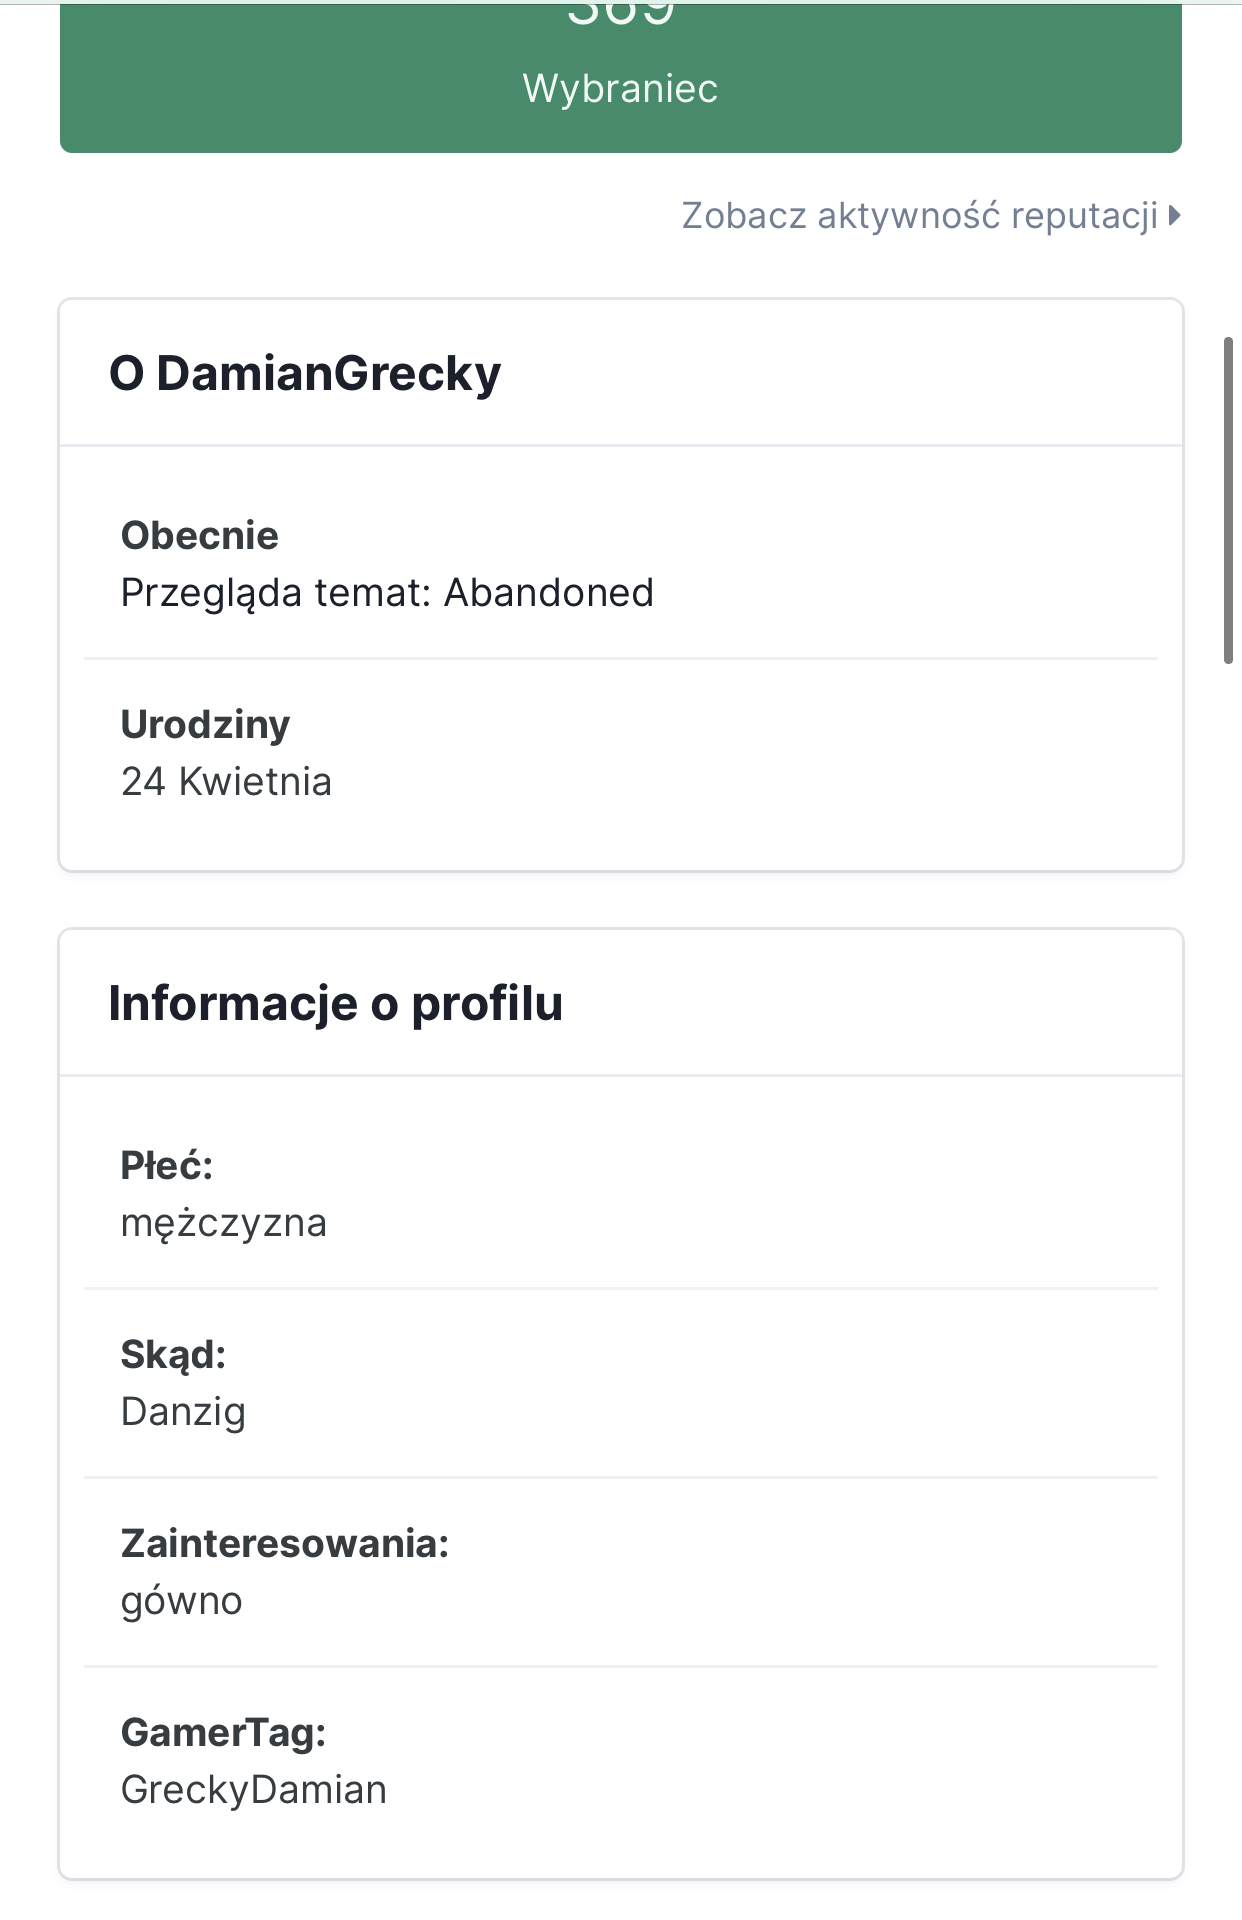Click the Urodziny label
Screen dimensions: 1242x1920
[x=205, y=724]
